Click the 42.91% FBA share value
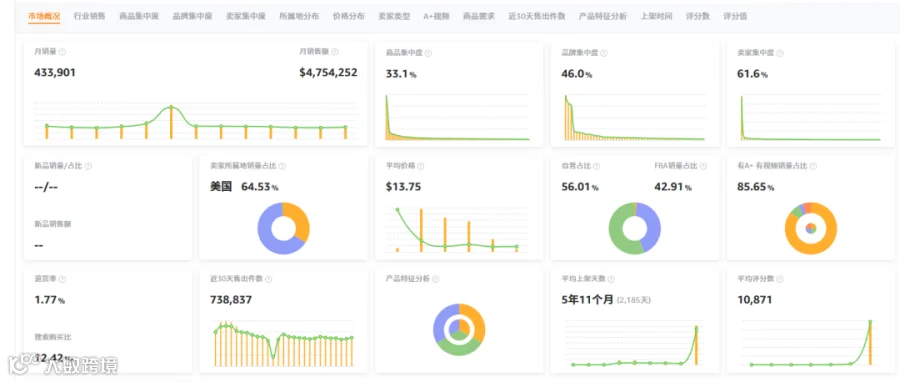The image size is (900, 382). tap(673, 187)
